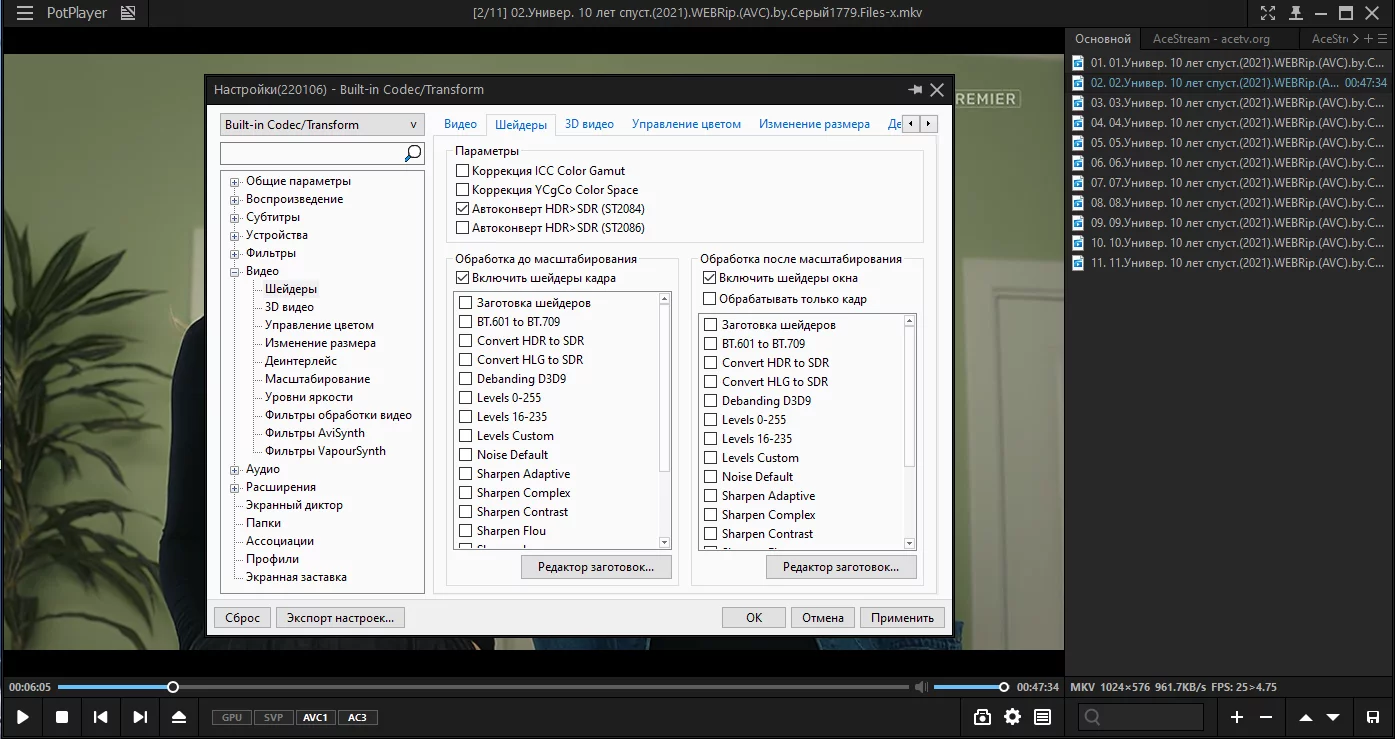Switch to Видео settings tab
The height and width of the screenshot is (739, 1395).
click(x=460, y=124)
